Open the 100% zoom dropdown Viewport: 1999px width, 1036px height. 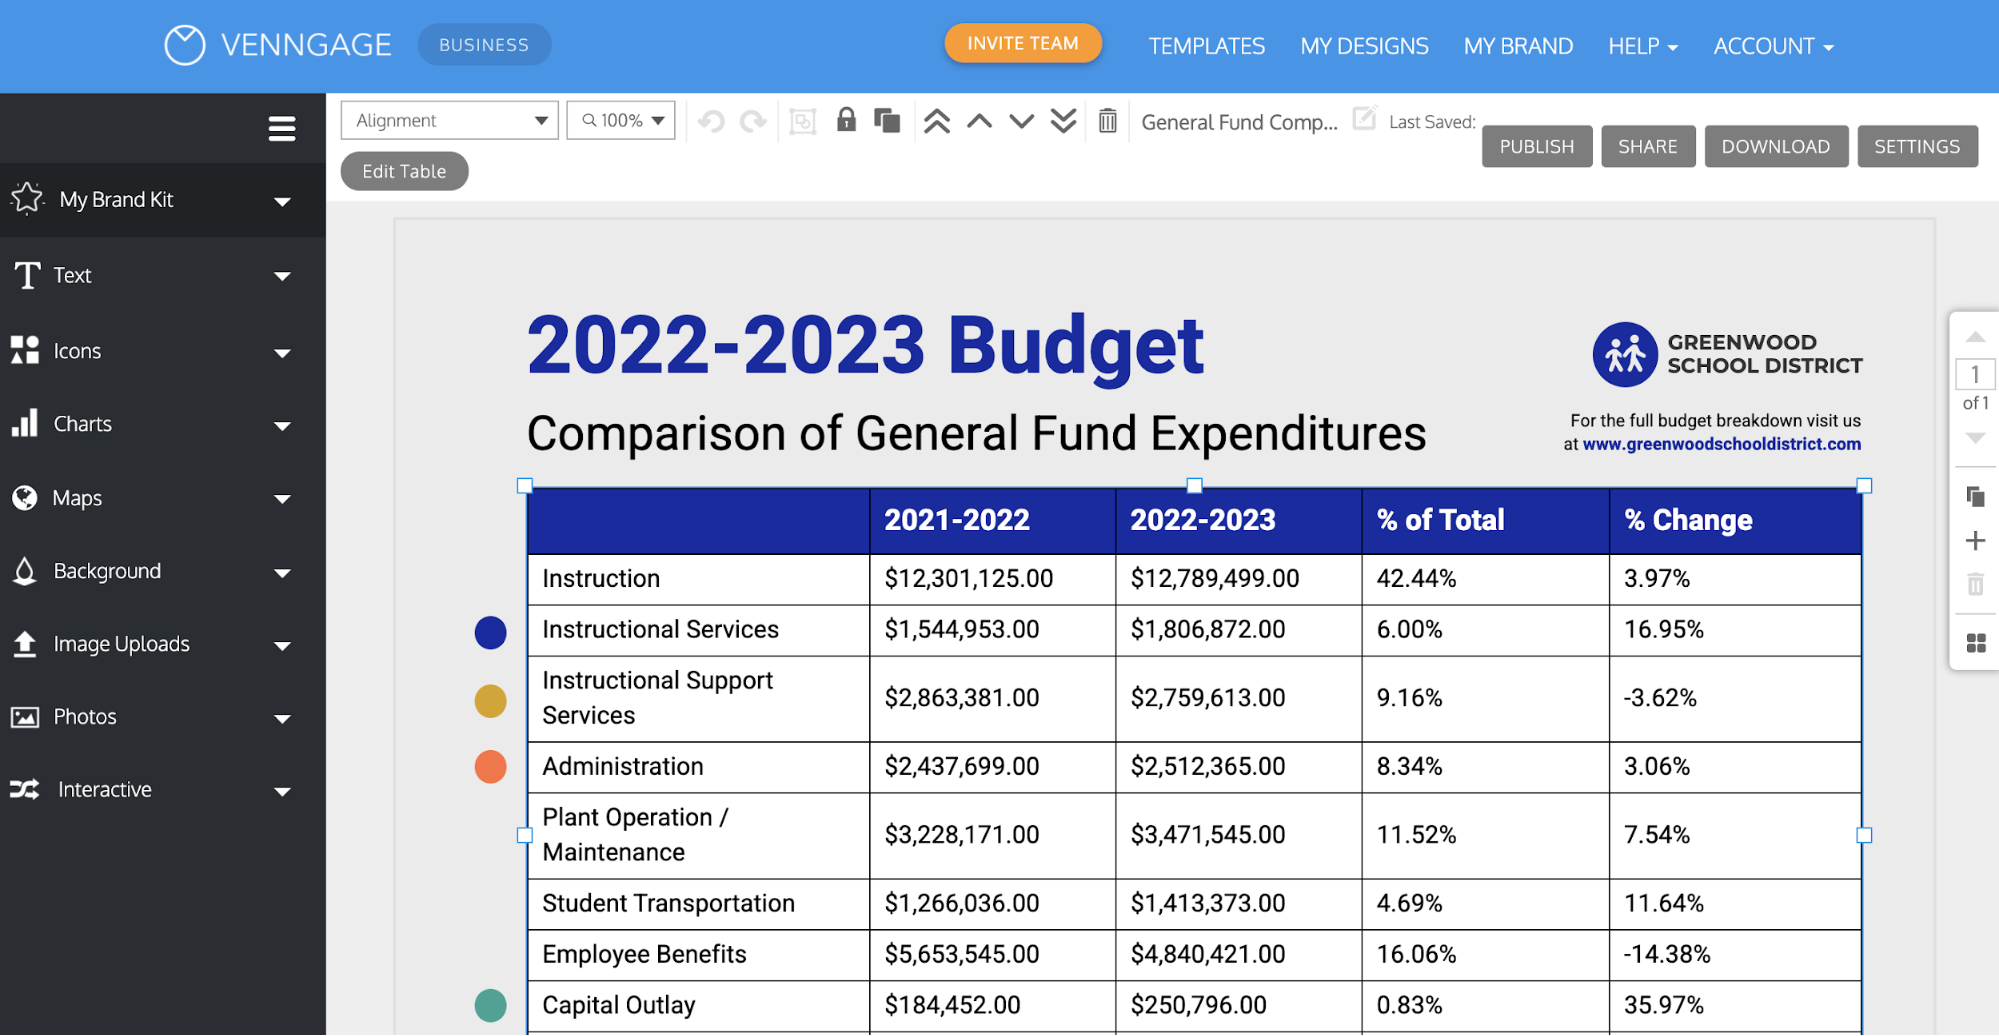pyautogui.click(x=621, y=121)
